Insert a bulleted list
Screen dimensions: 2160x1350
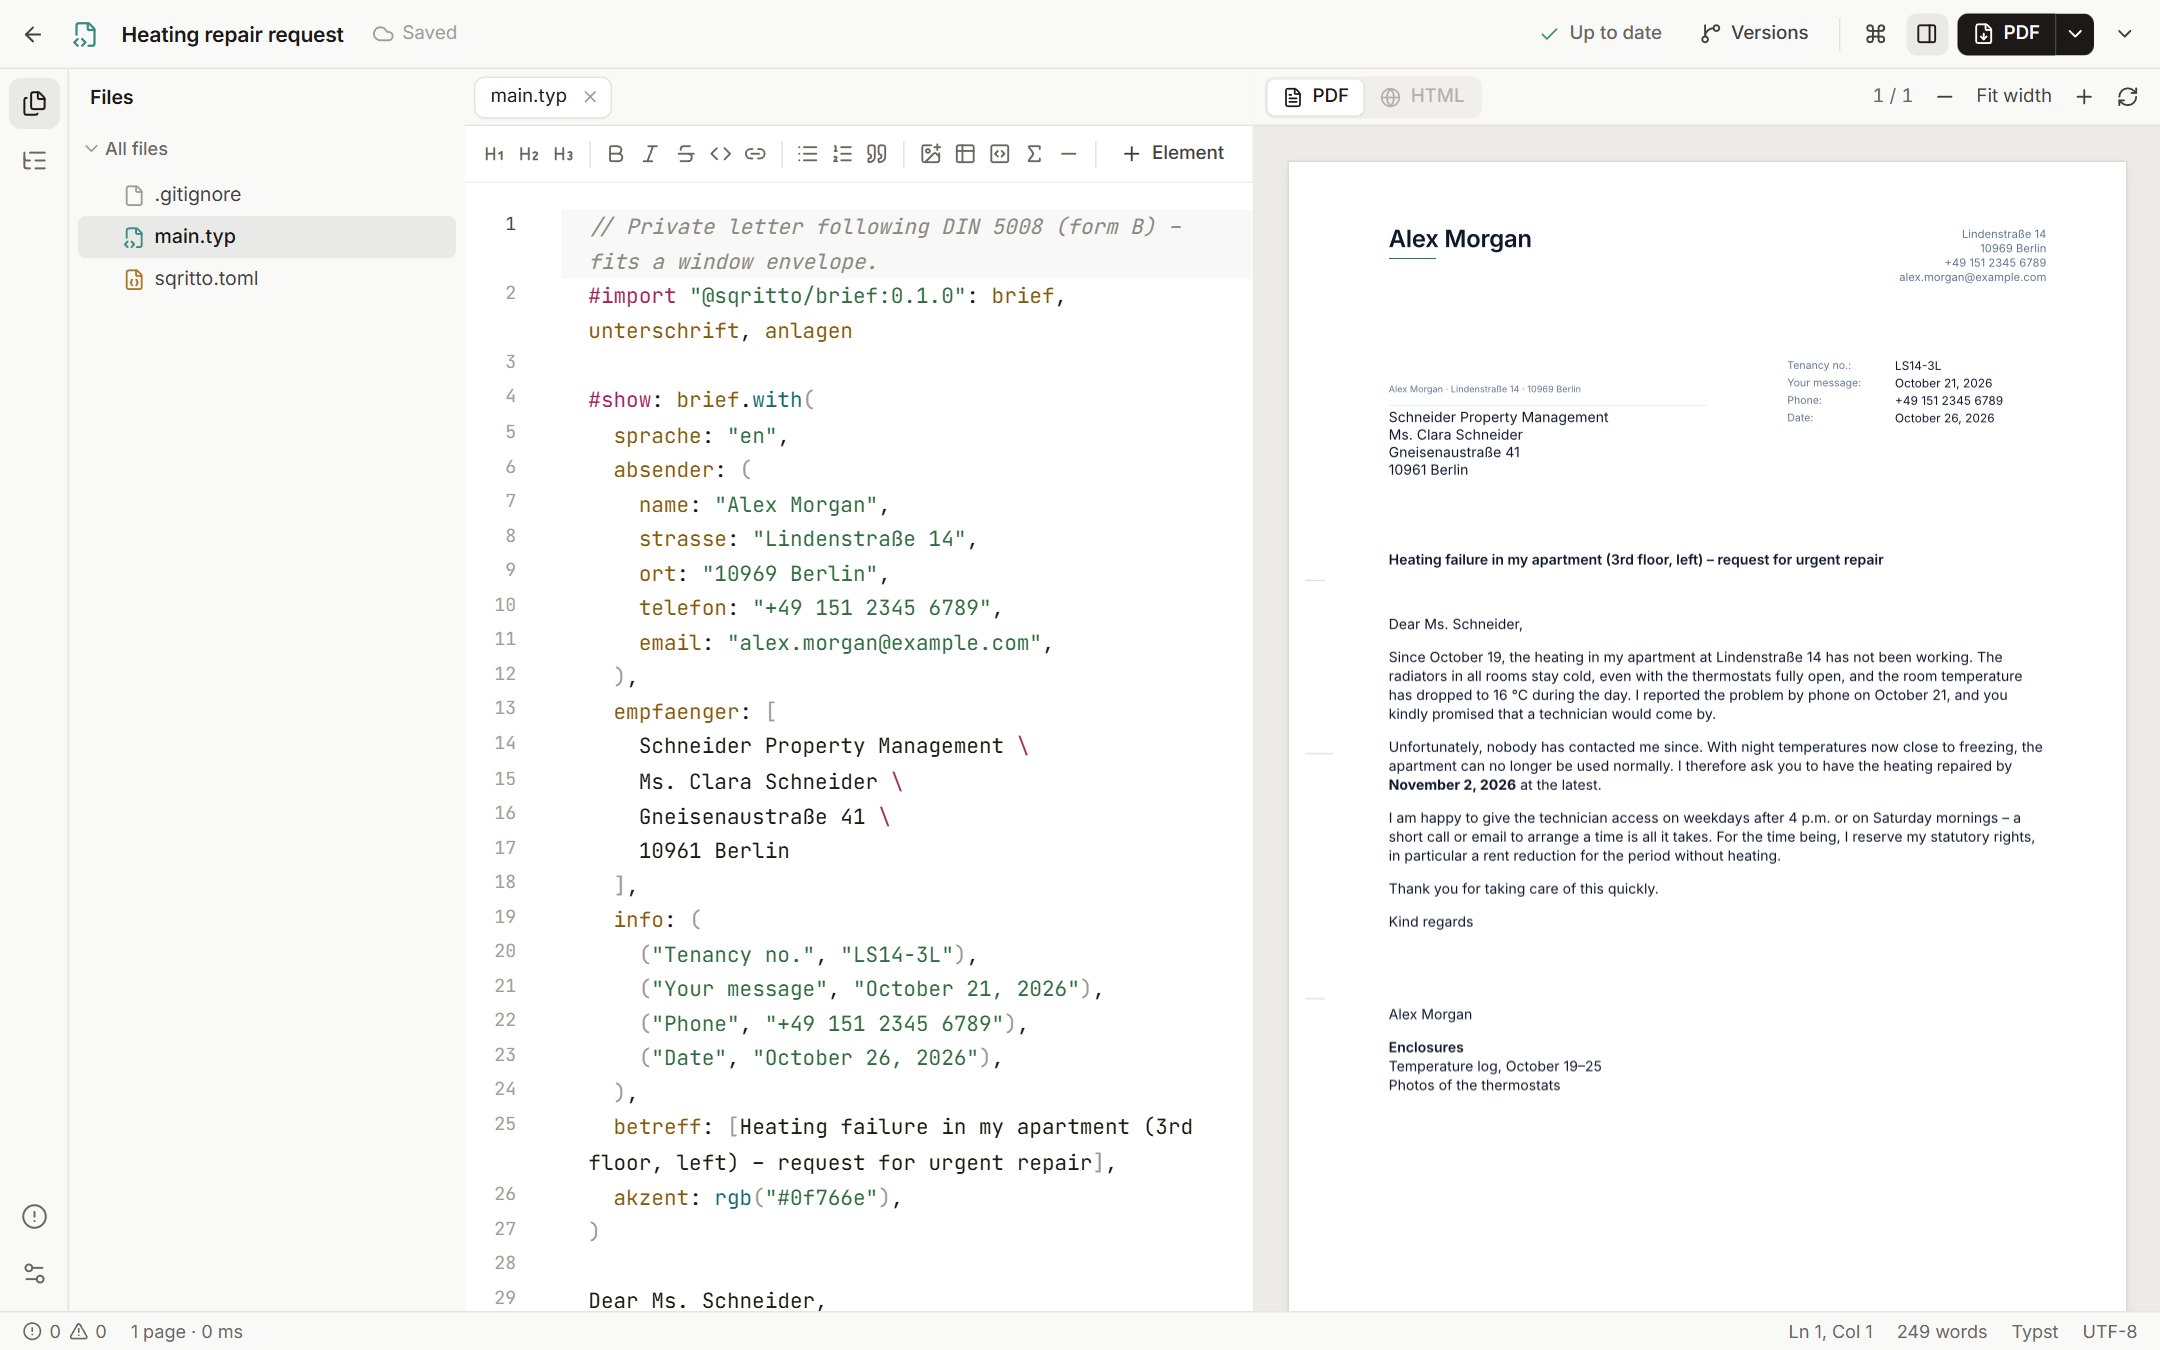808,154
